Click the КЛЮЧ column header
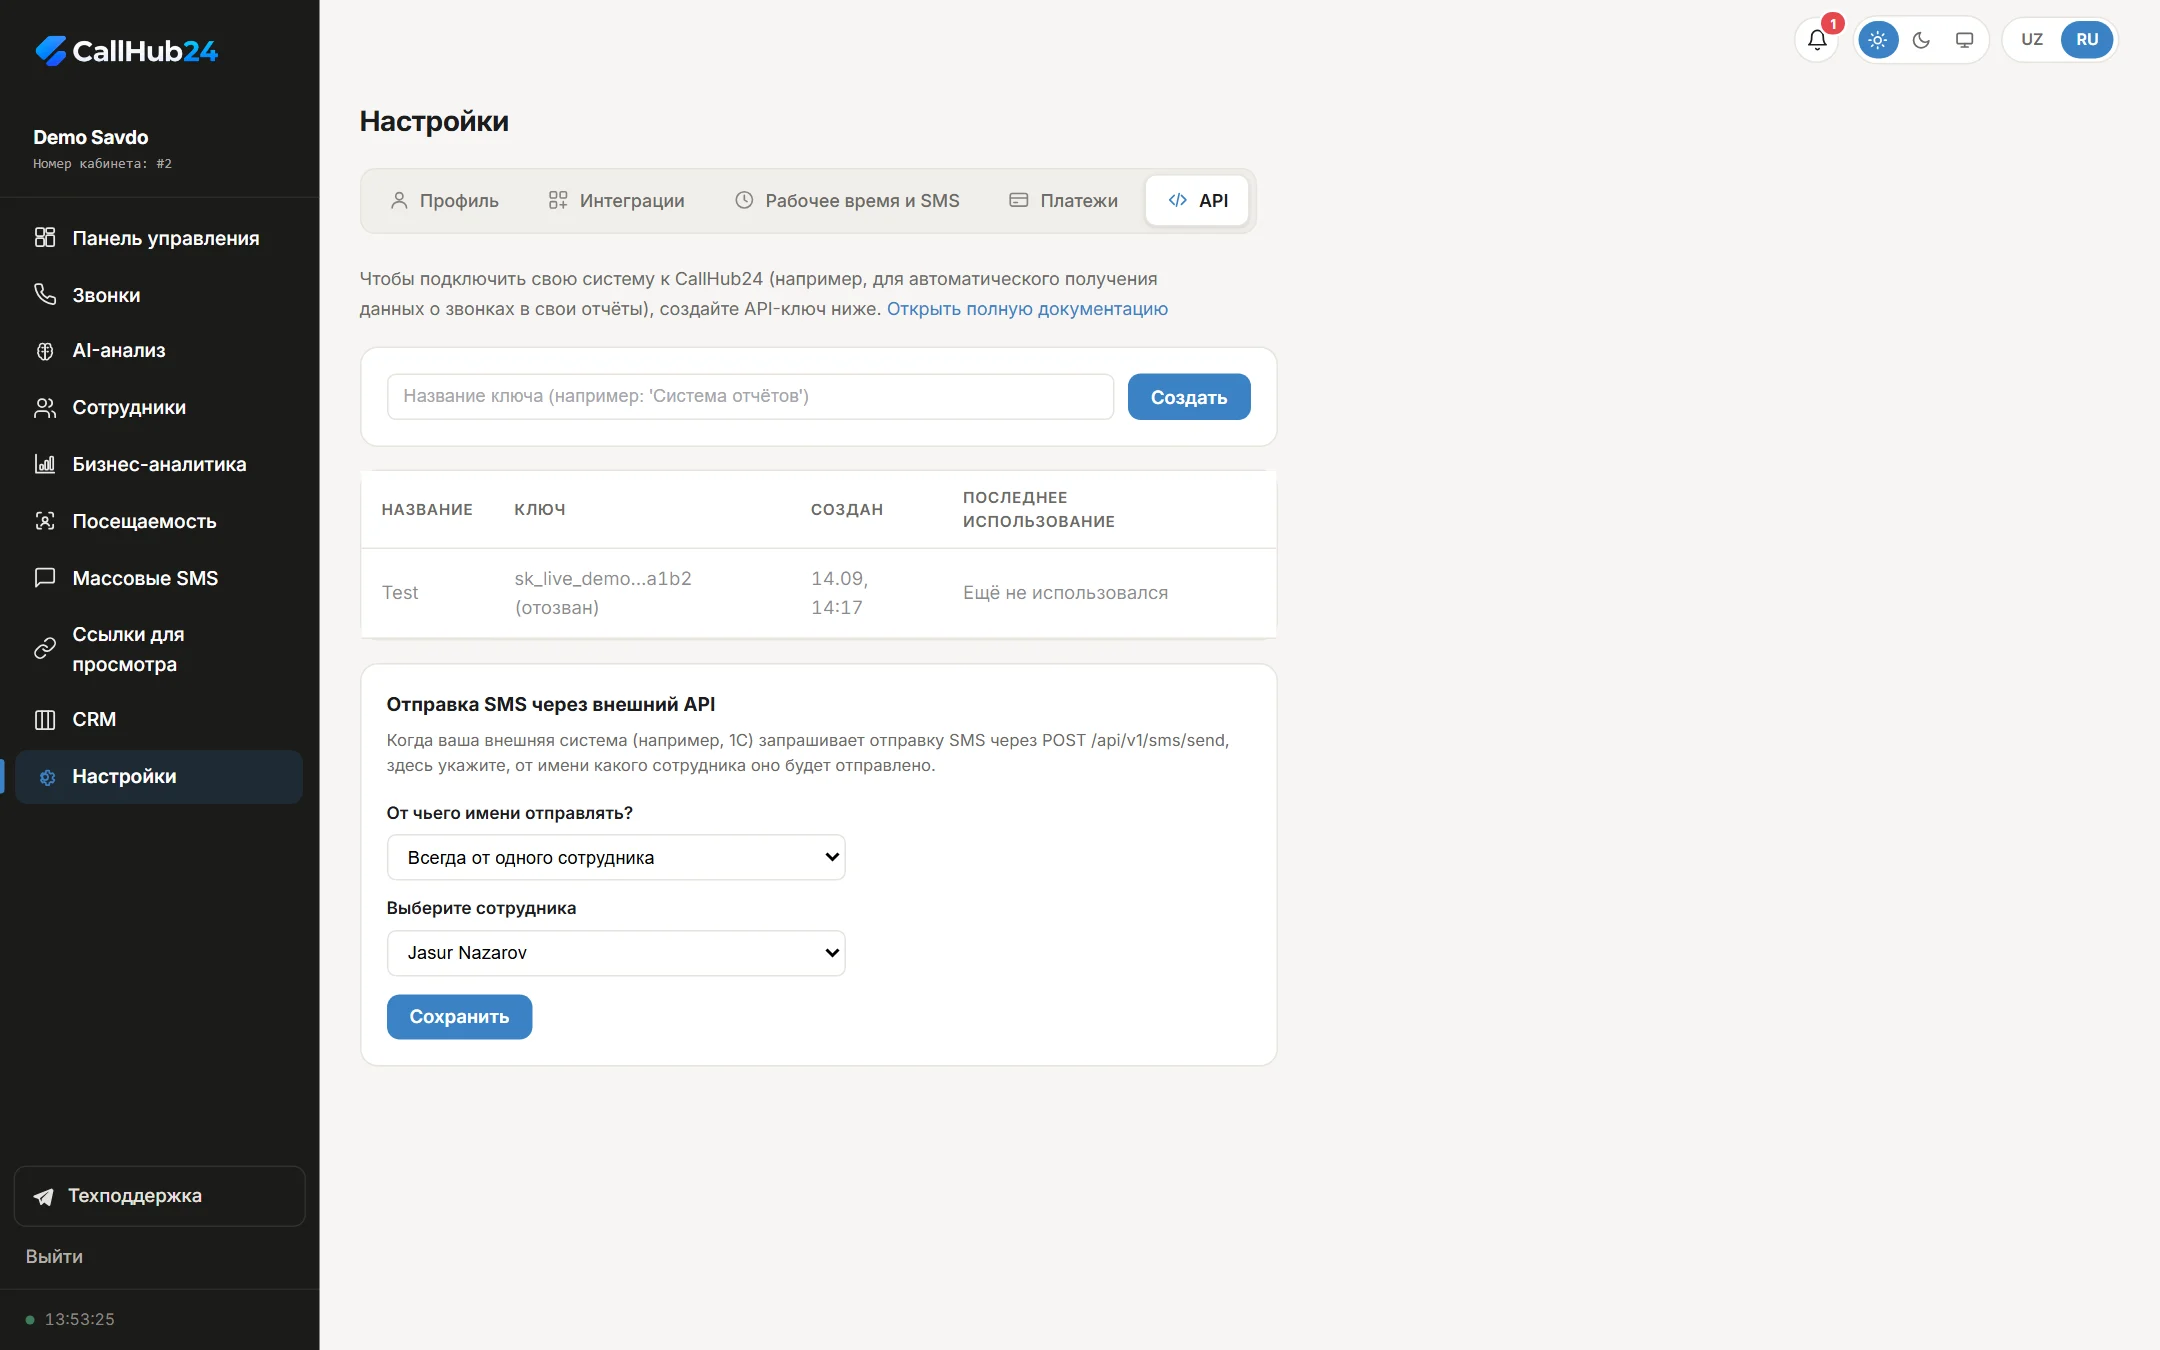 [x=540, y=510]
